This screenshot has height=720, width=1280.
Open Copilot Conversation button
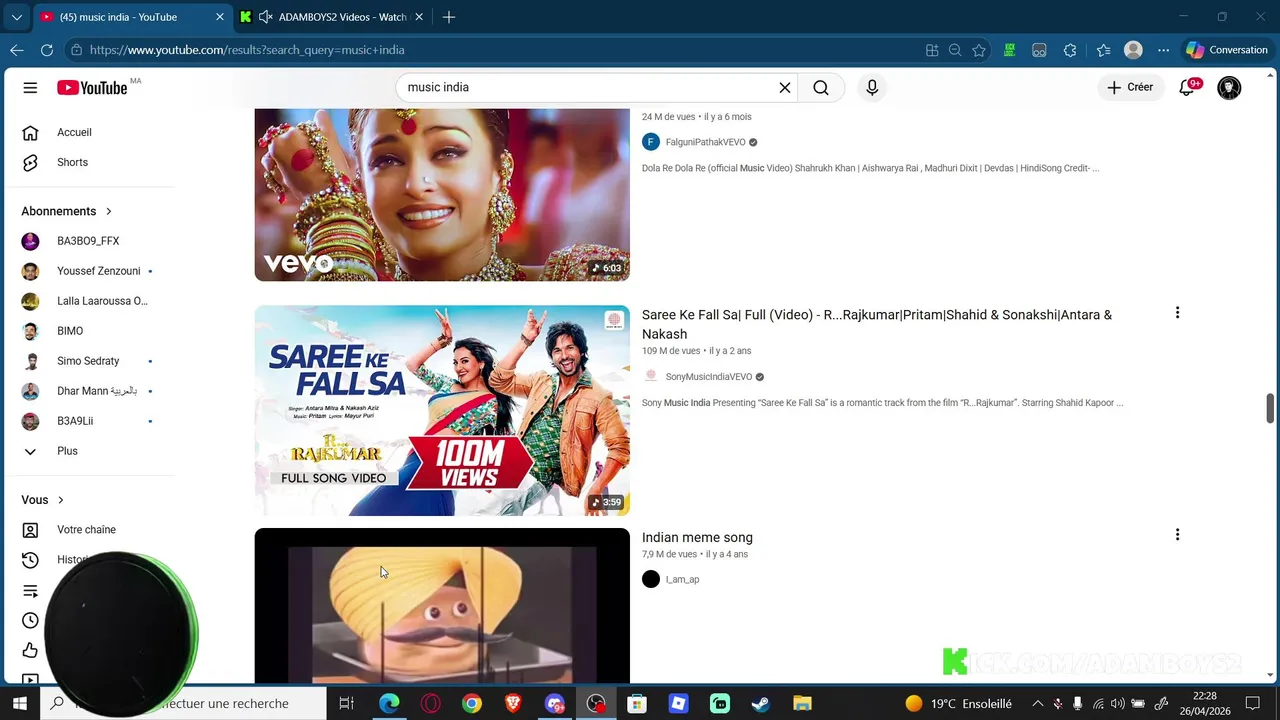click(1227, 50)
